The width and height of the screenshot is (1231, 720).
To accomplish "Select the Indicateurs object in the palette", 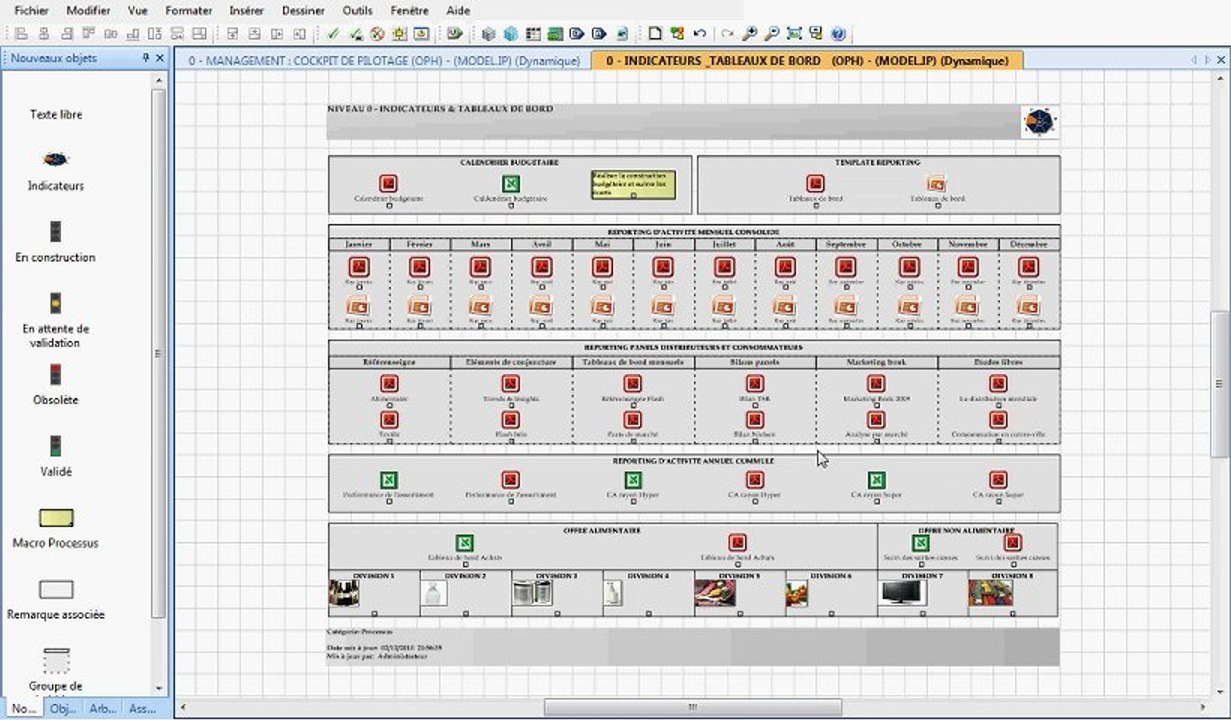I will coord(55,160).
